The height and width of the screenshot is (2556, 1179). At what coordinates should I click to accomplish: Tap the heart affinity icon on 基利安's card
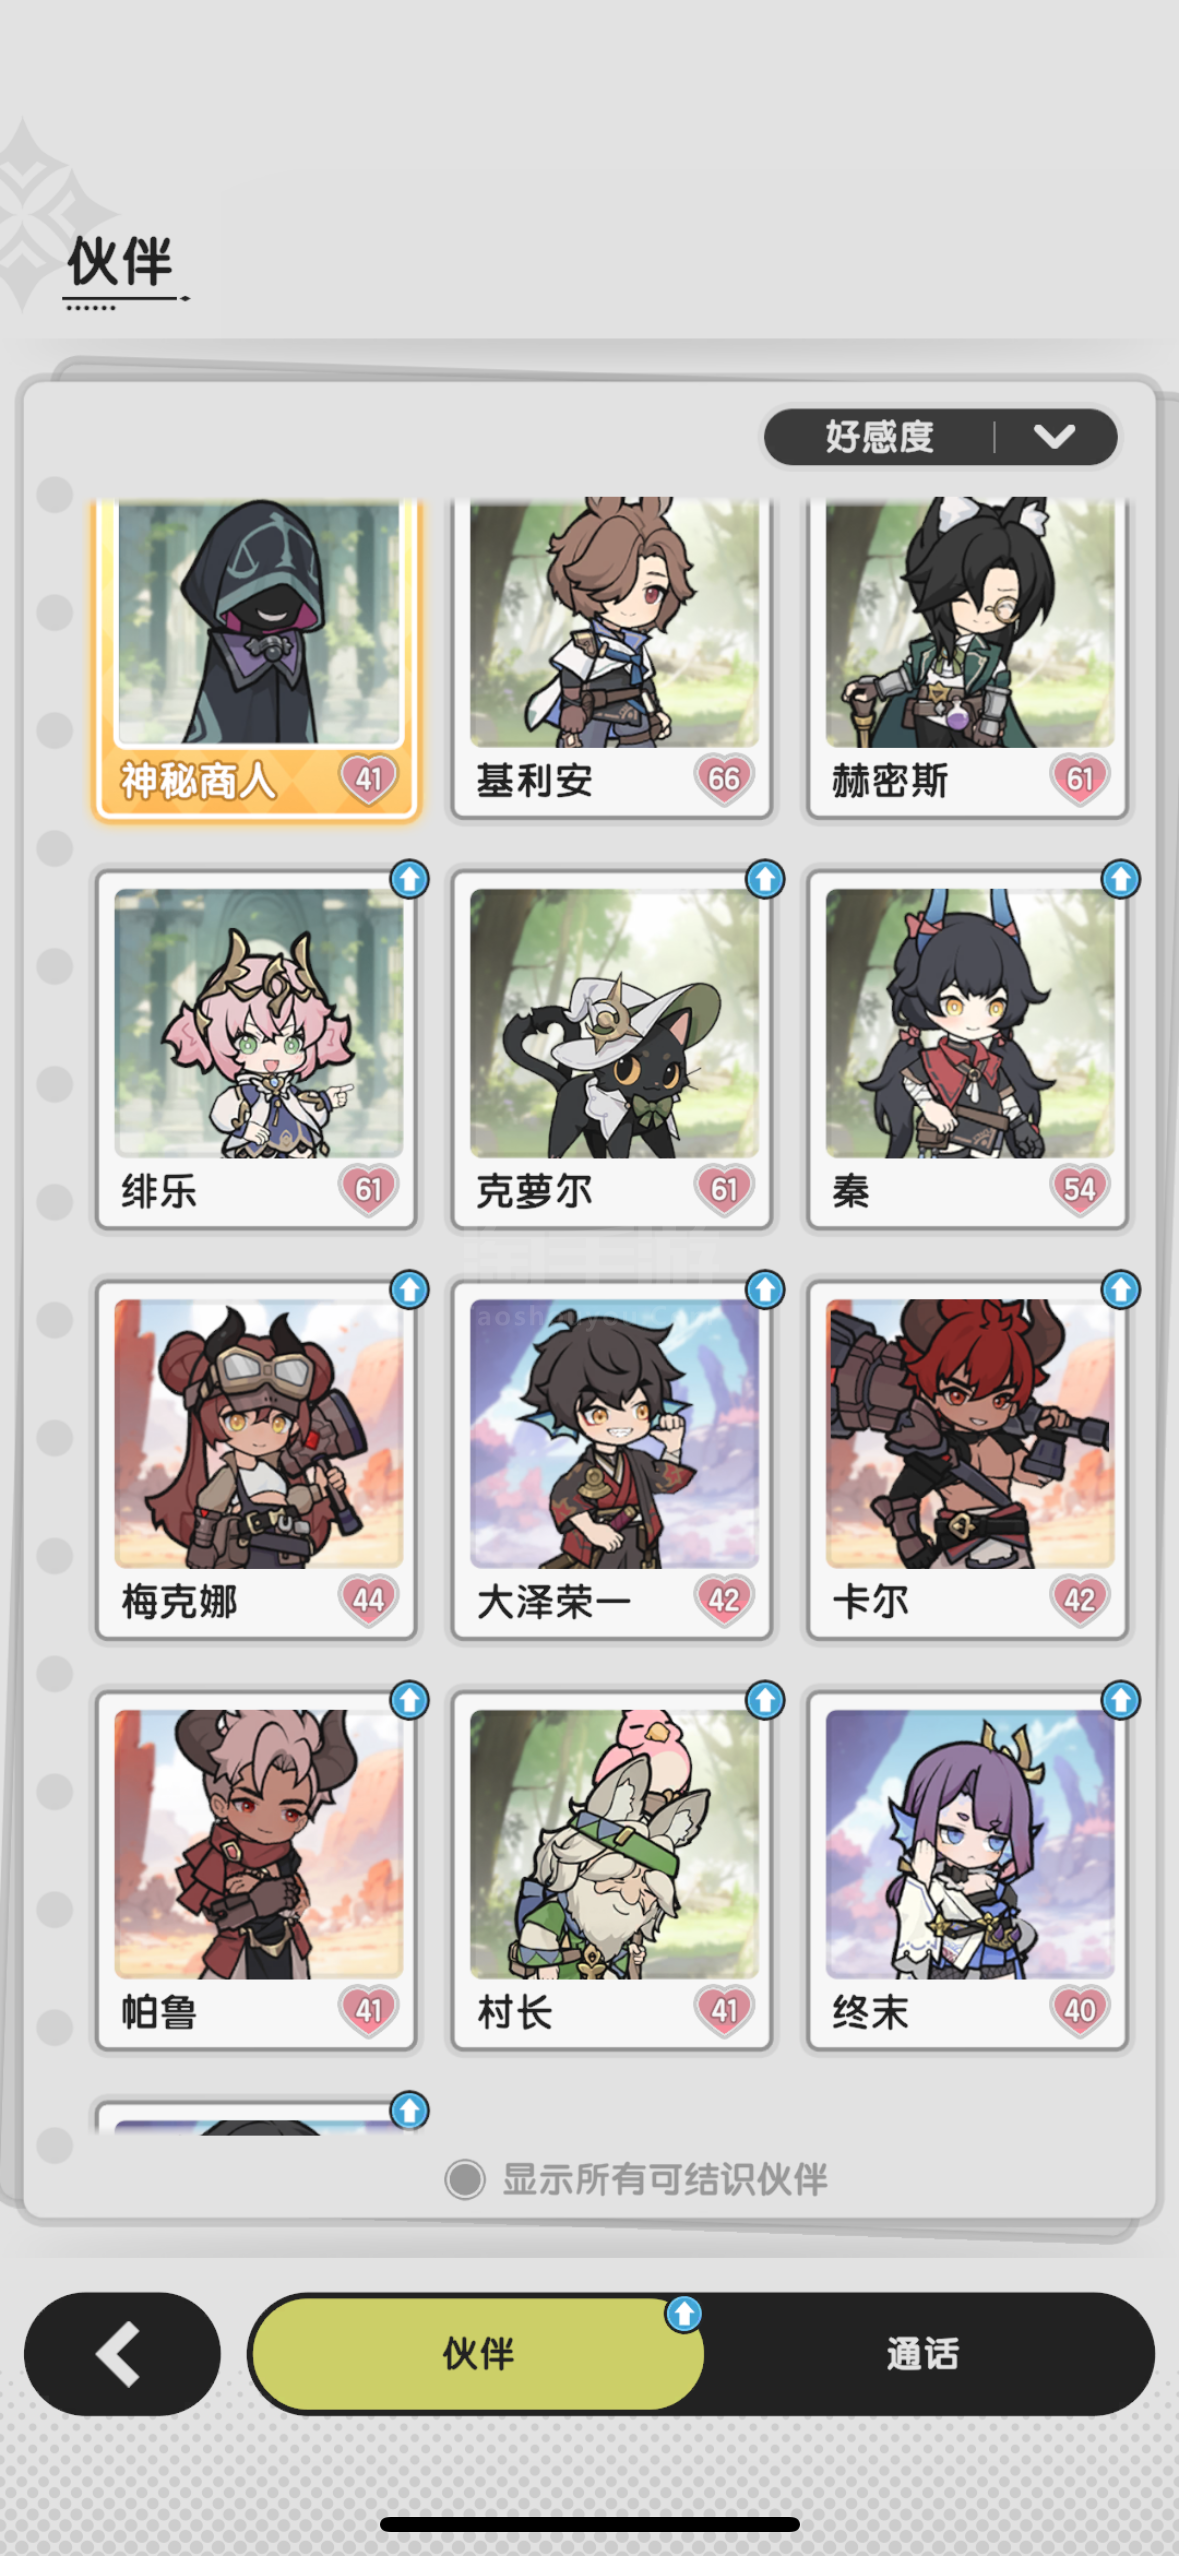[x=723, y=779]
